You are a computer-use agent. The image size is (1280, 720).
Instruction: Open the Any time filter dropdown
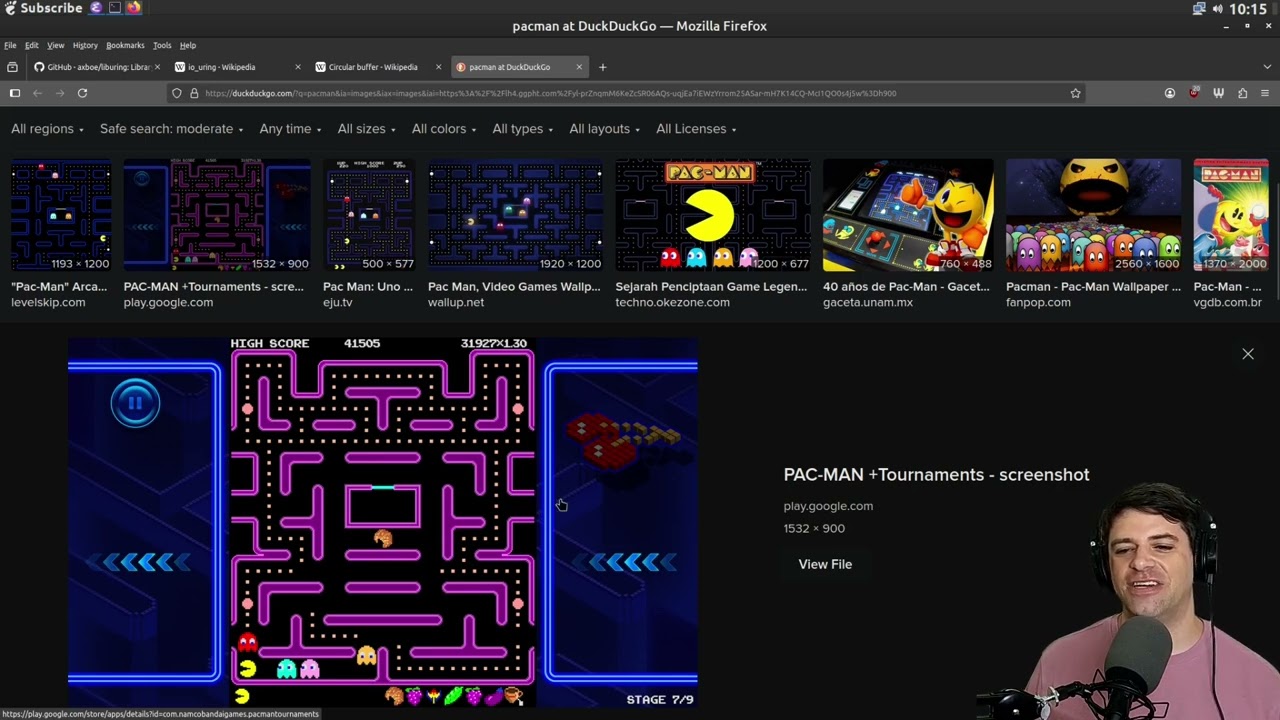(x=290, y=129)
